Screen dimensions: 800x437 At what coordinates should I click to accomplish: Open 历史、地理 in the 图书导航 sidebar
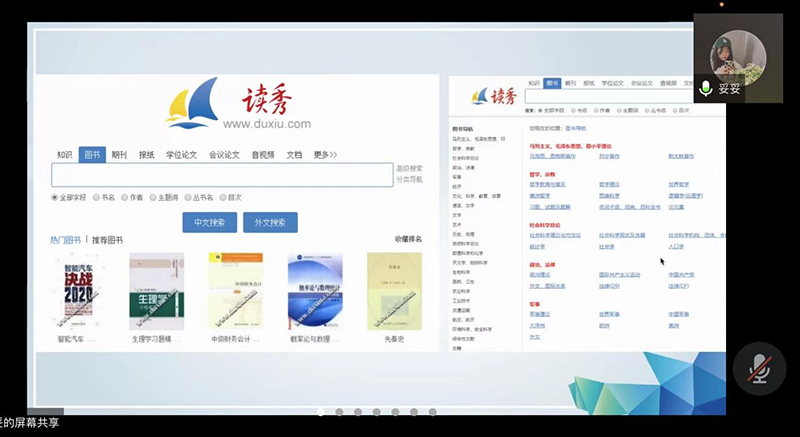463,234
